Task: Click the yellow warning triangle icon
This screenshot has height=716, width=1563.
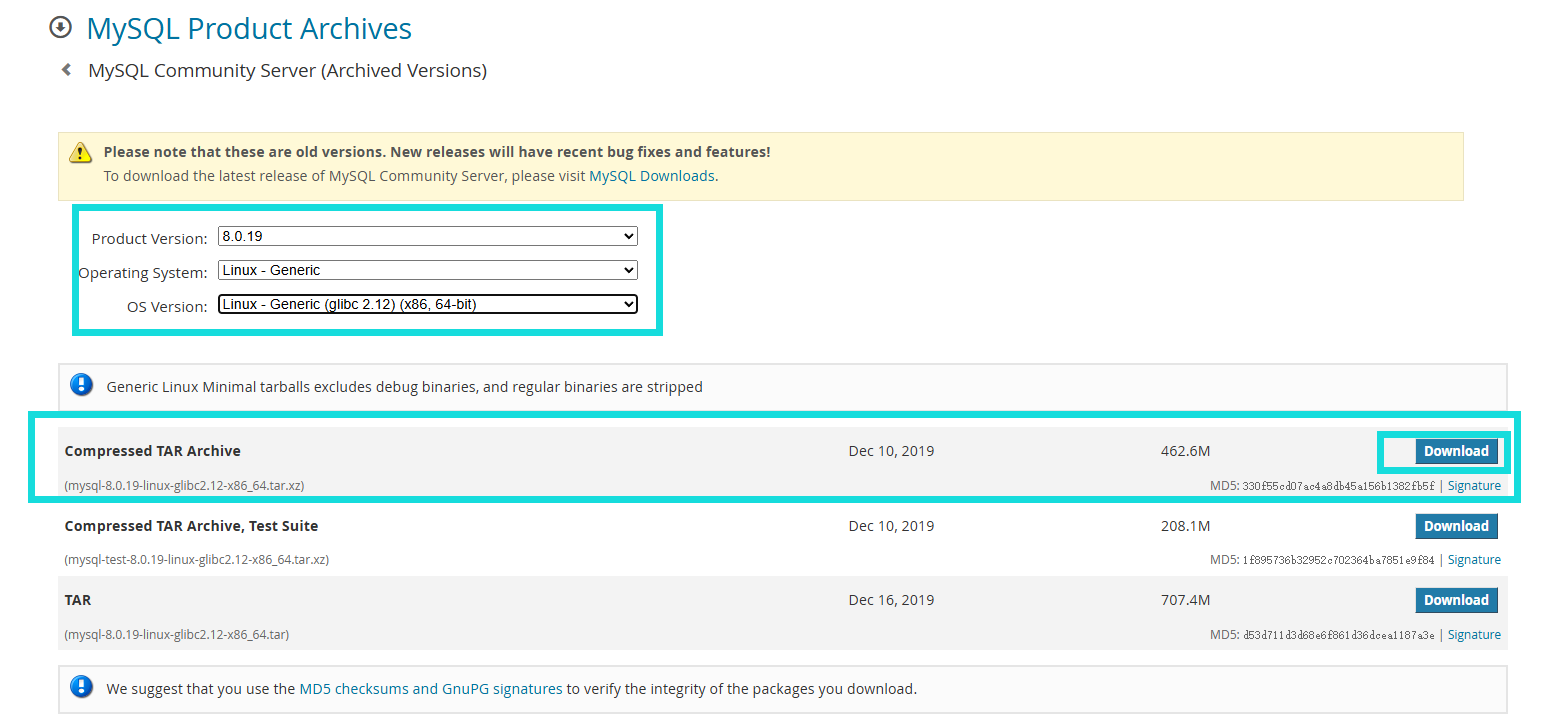Action: pyautogui.click(x=81, y=153)
